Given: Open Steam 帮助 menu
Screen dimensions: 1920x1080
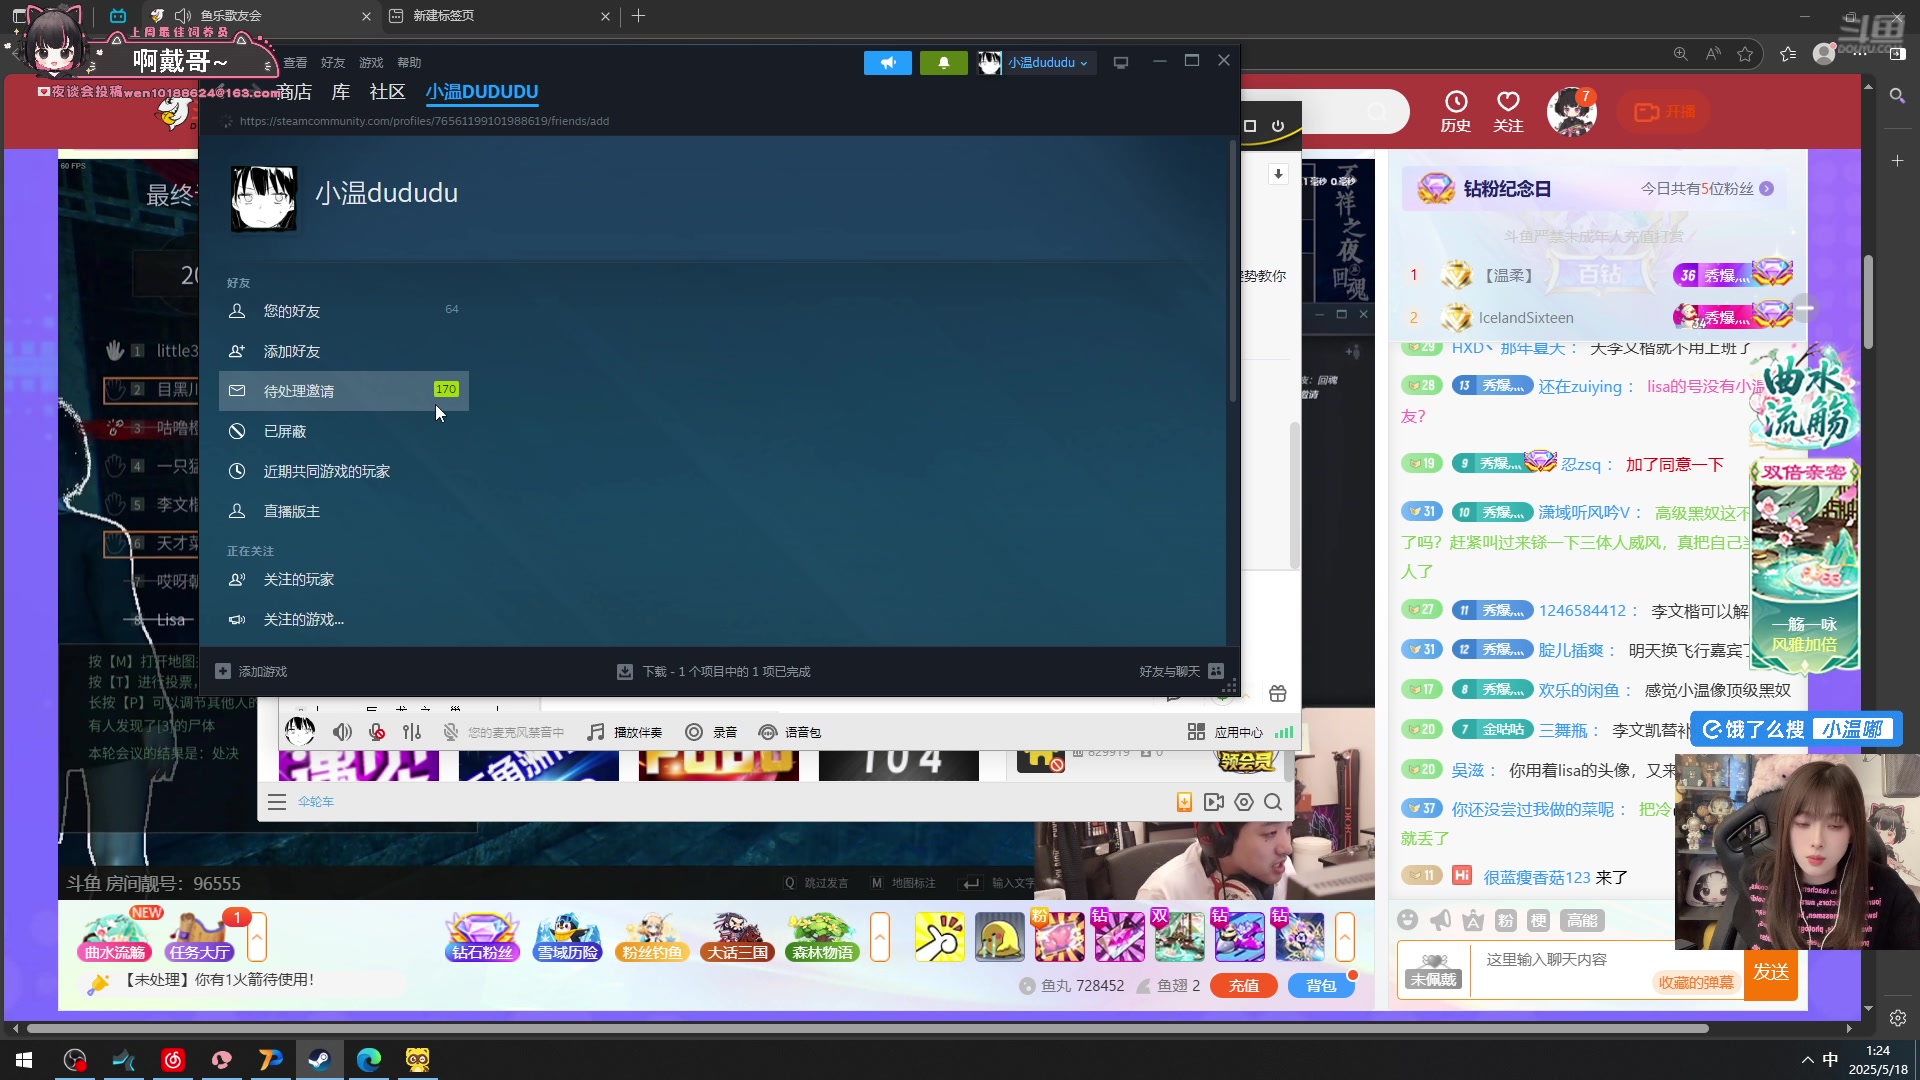Looking at the screenshot, I should tap(409, 62).
